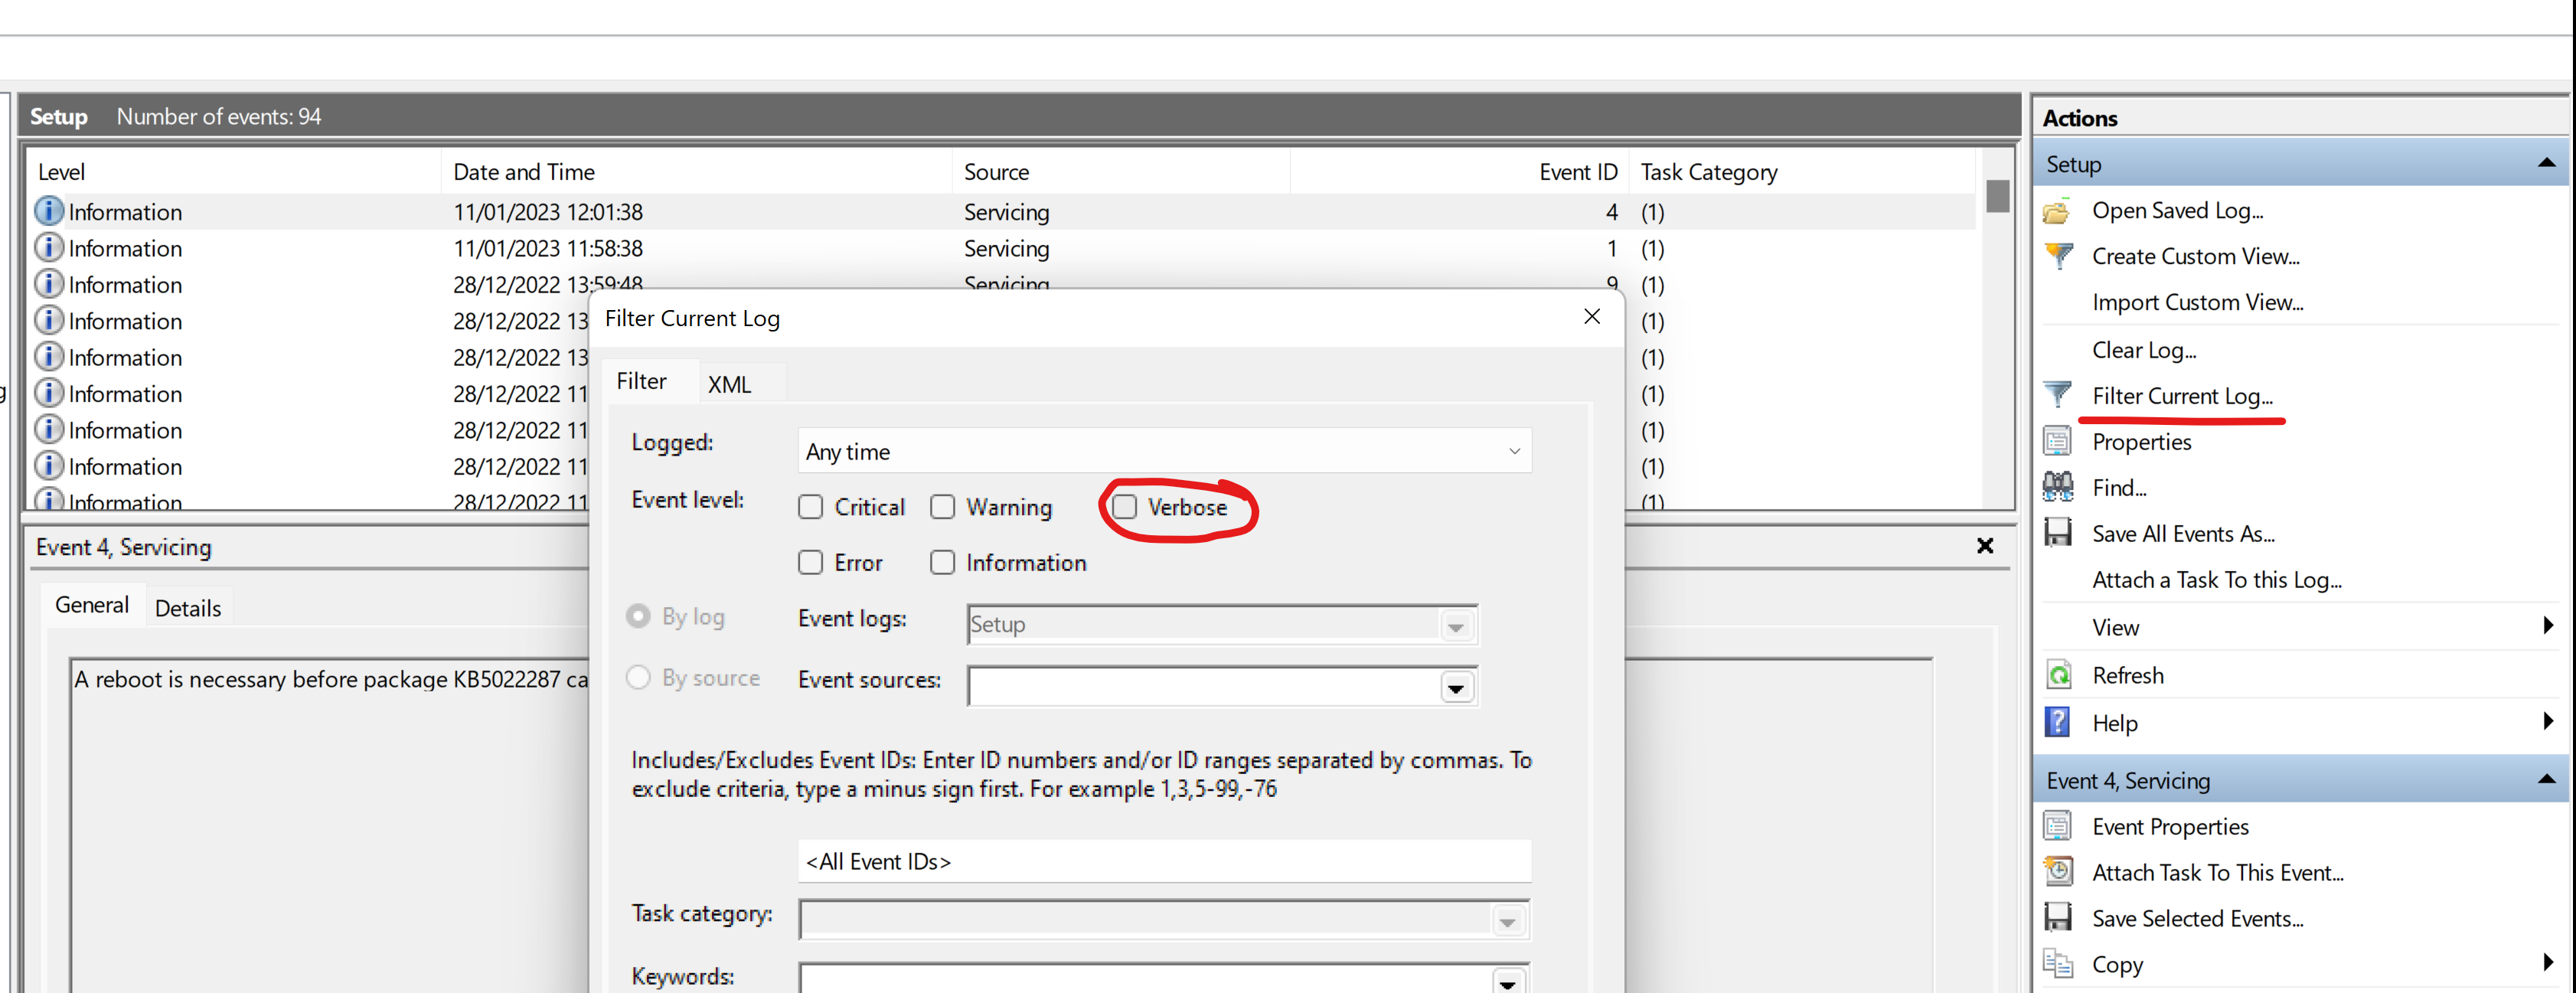Click the Open Saved Log folder icon
This screenshot has width=2576, height=993.
2056,211
